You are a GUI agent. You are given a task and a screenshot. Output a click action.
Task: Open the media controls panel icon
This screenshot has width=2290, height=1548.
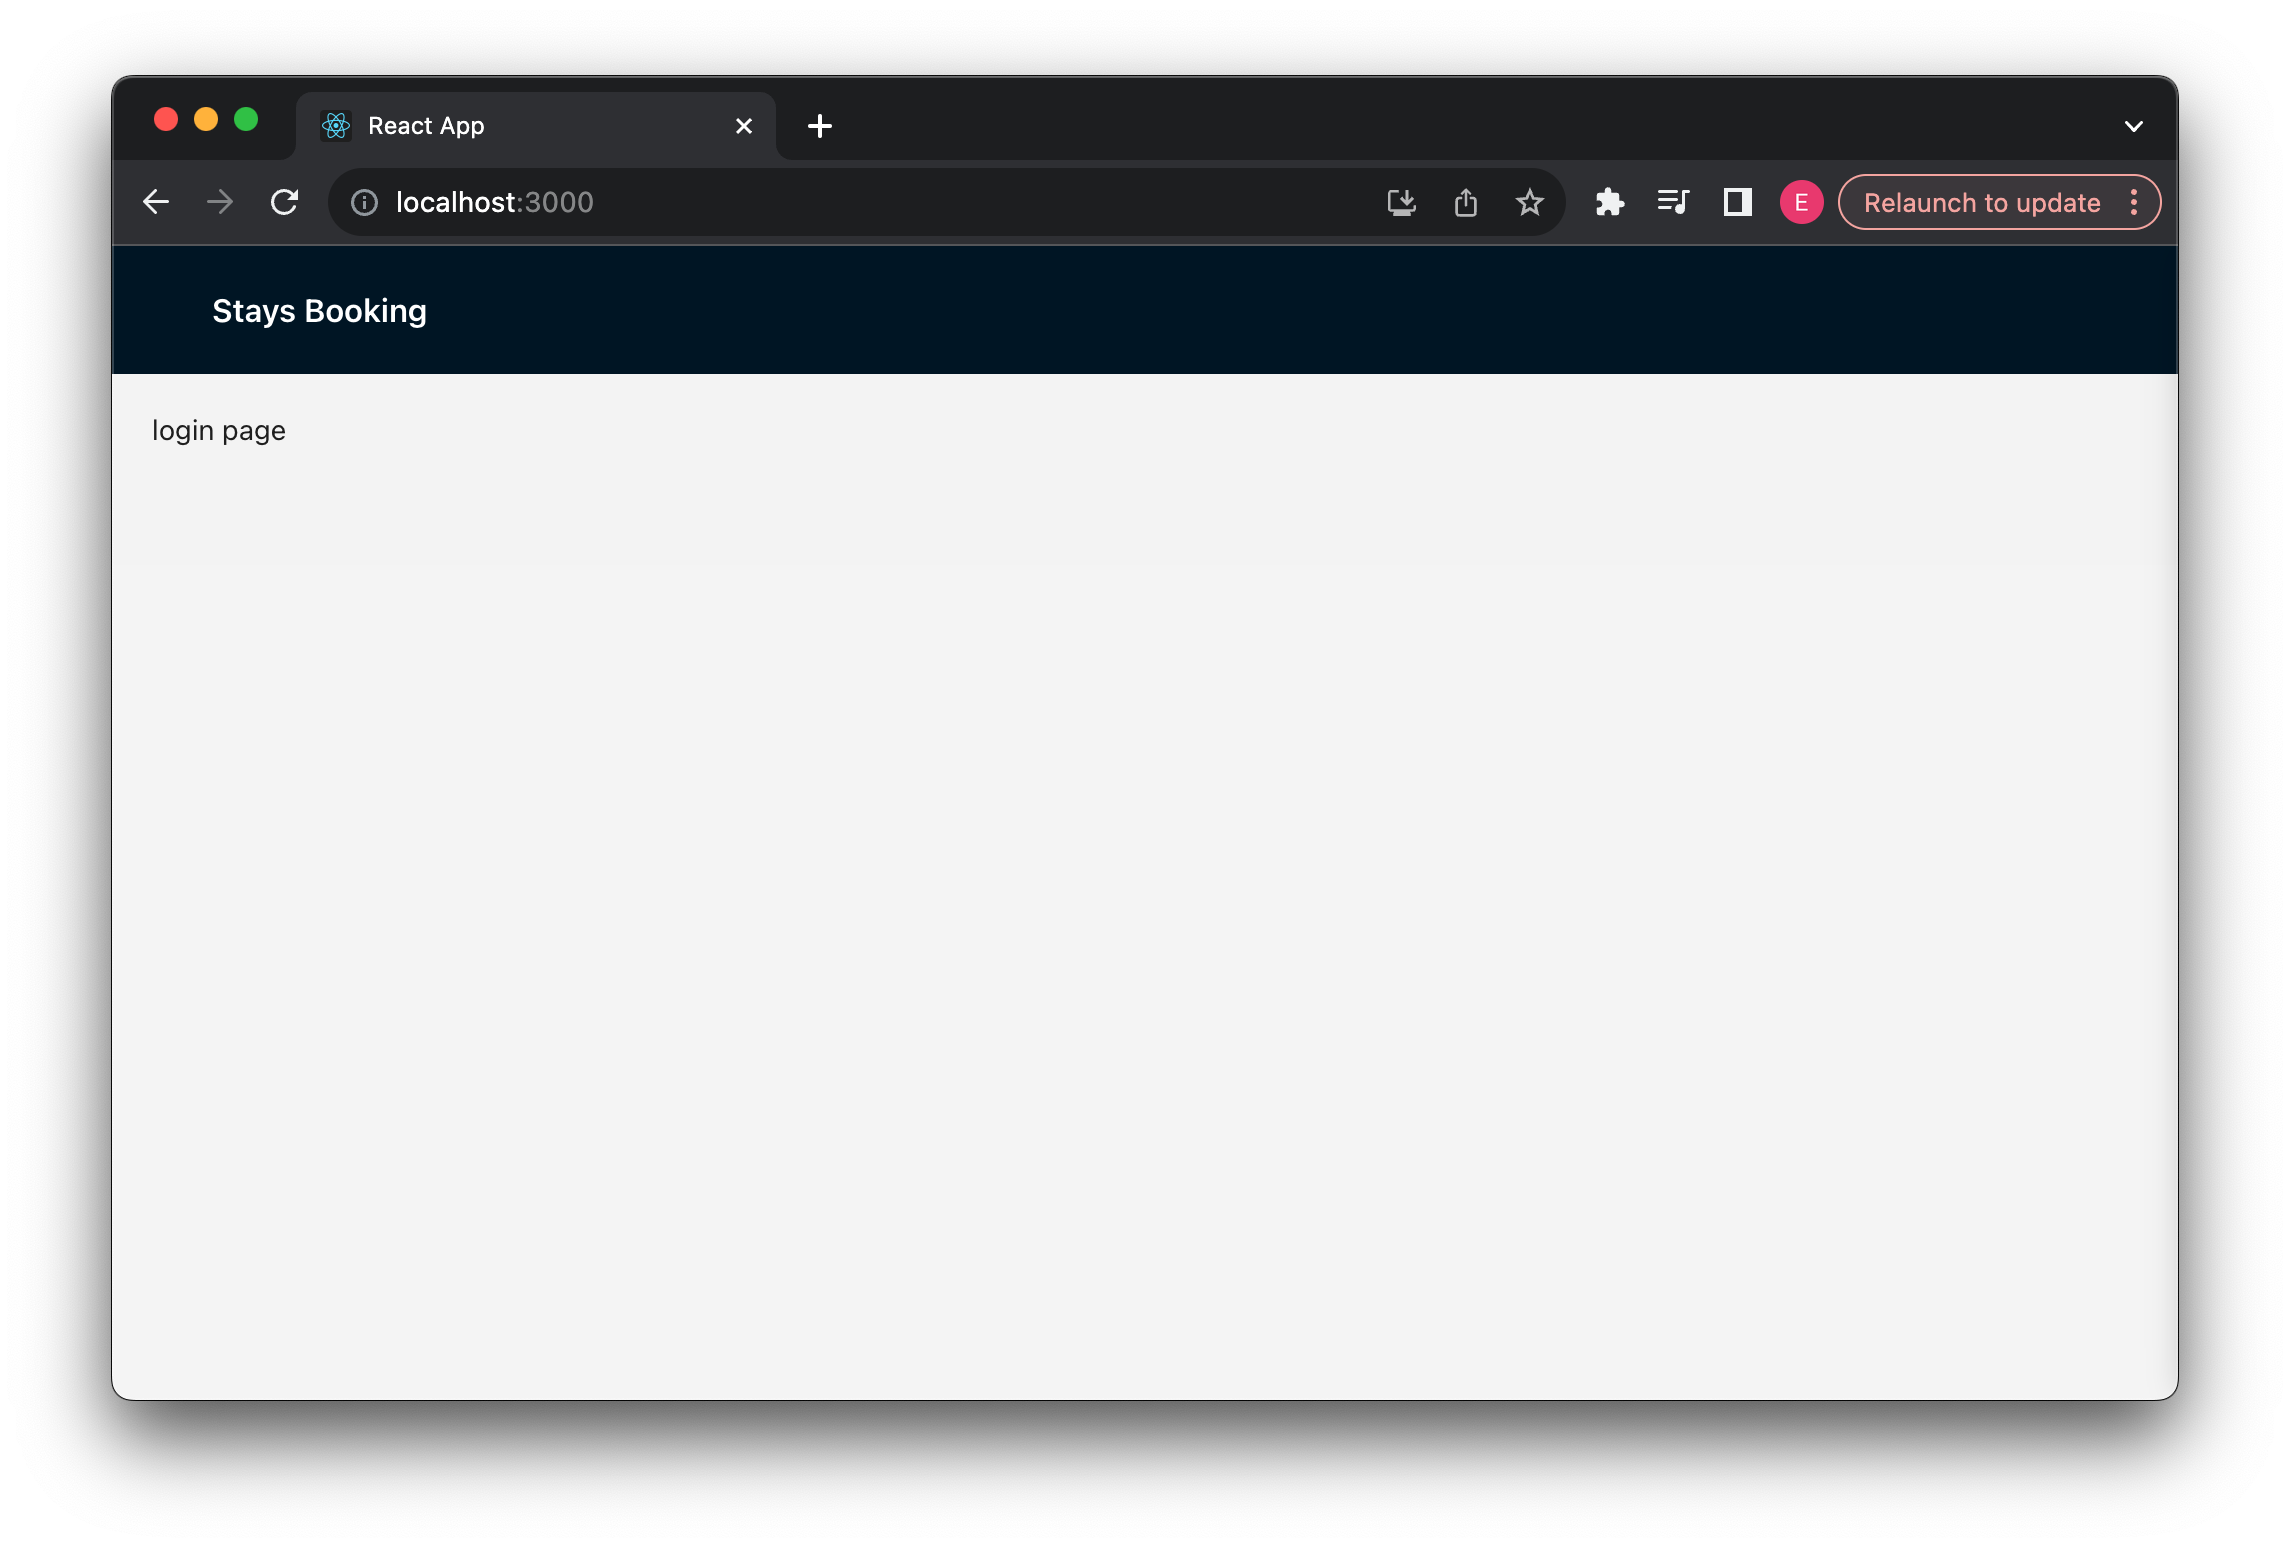coord(1673,201)
